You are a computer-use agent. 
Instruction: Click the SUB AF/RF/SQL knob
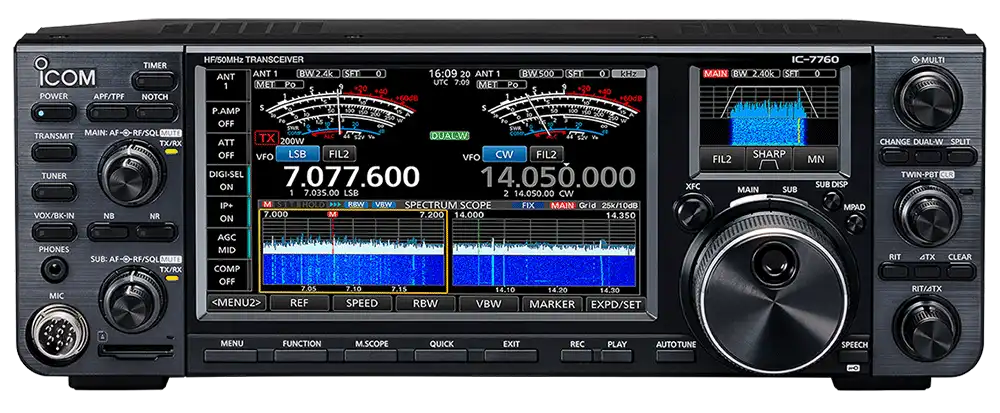pos(132,300)
